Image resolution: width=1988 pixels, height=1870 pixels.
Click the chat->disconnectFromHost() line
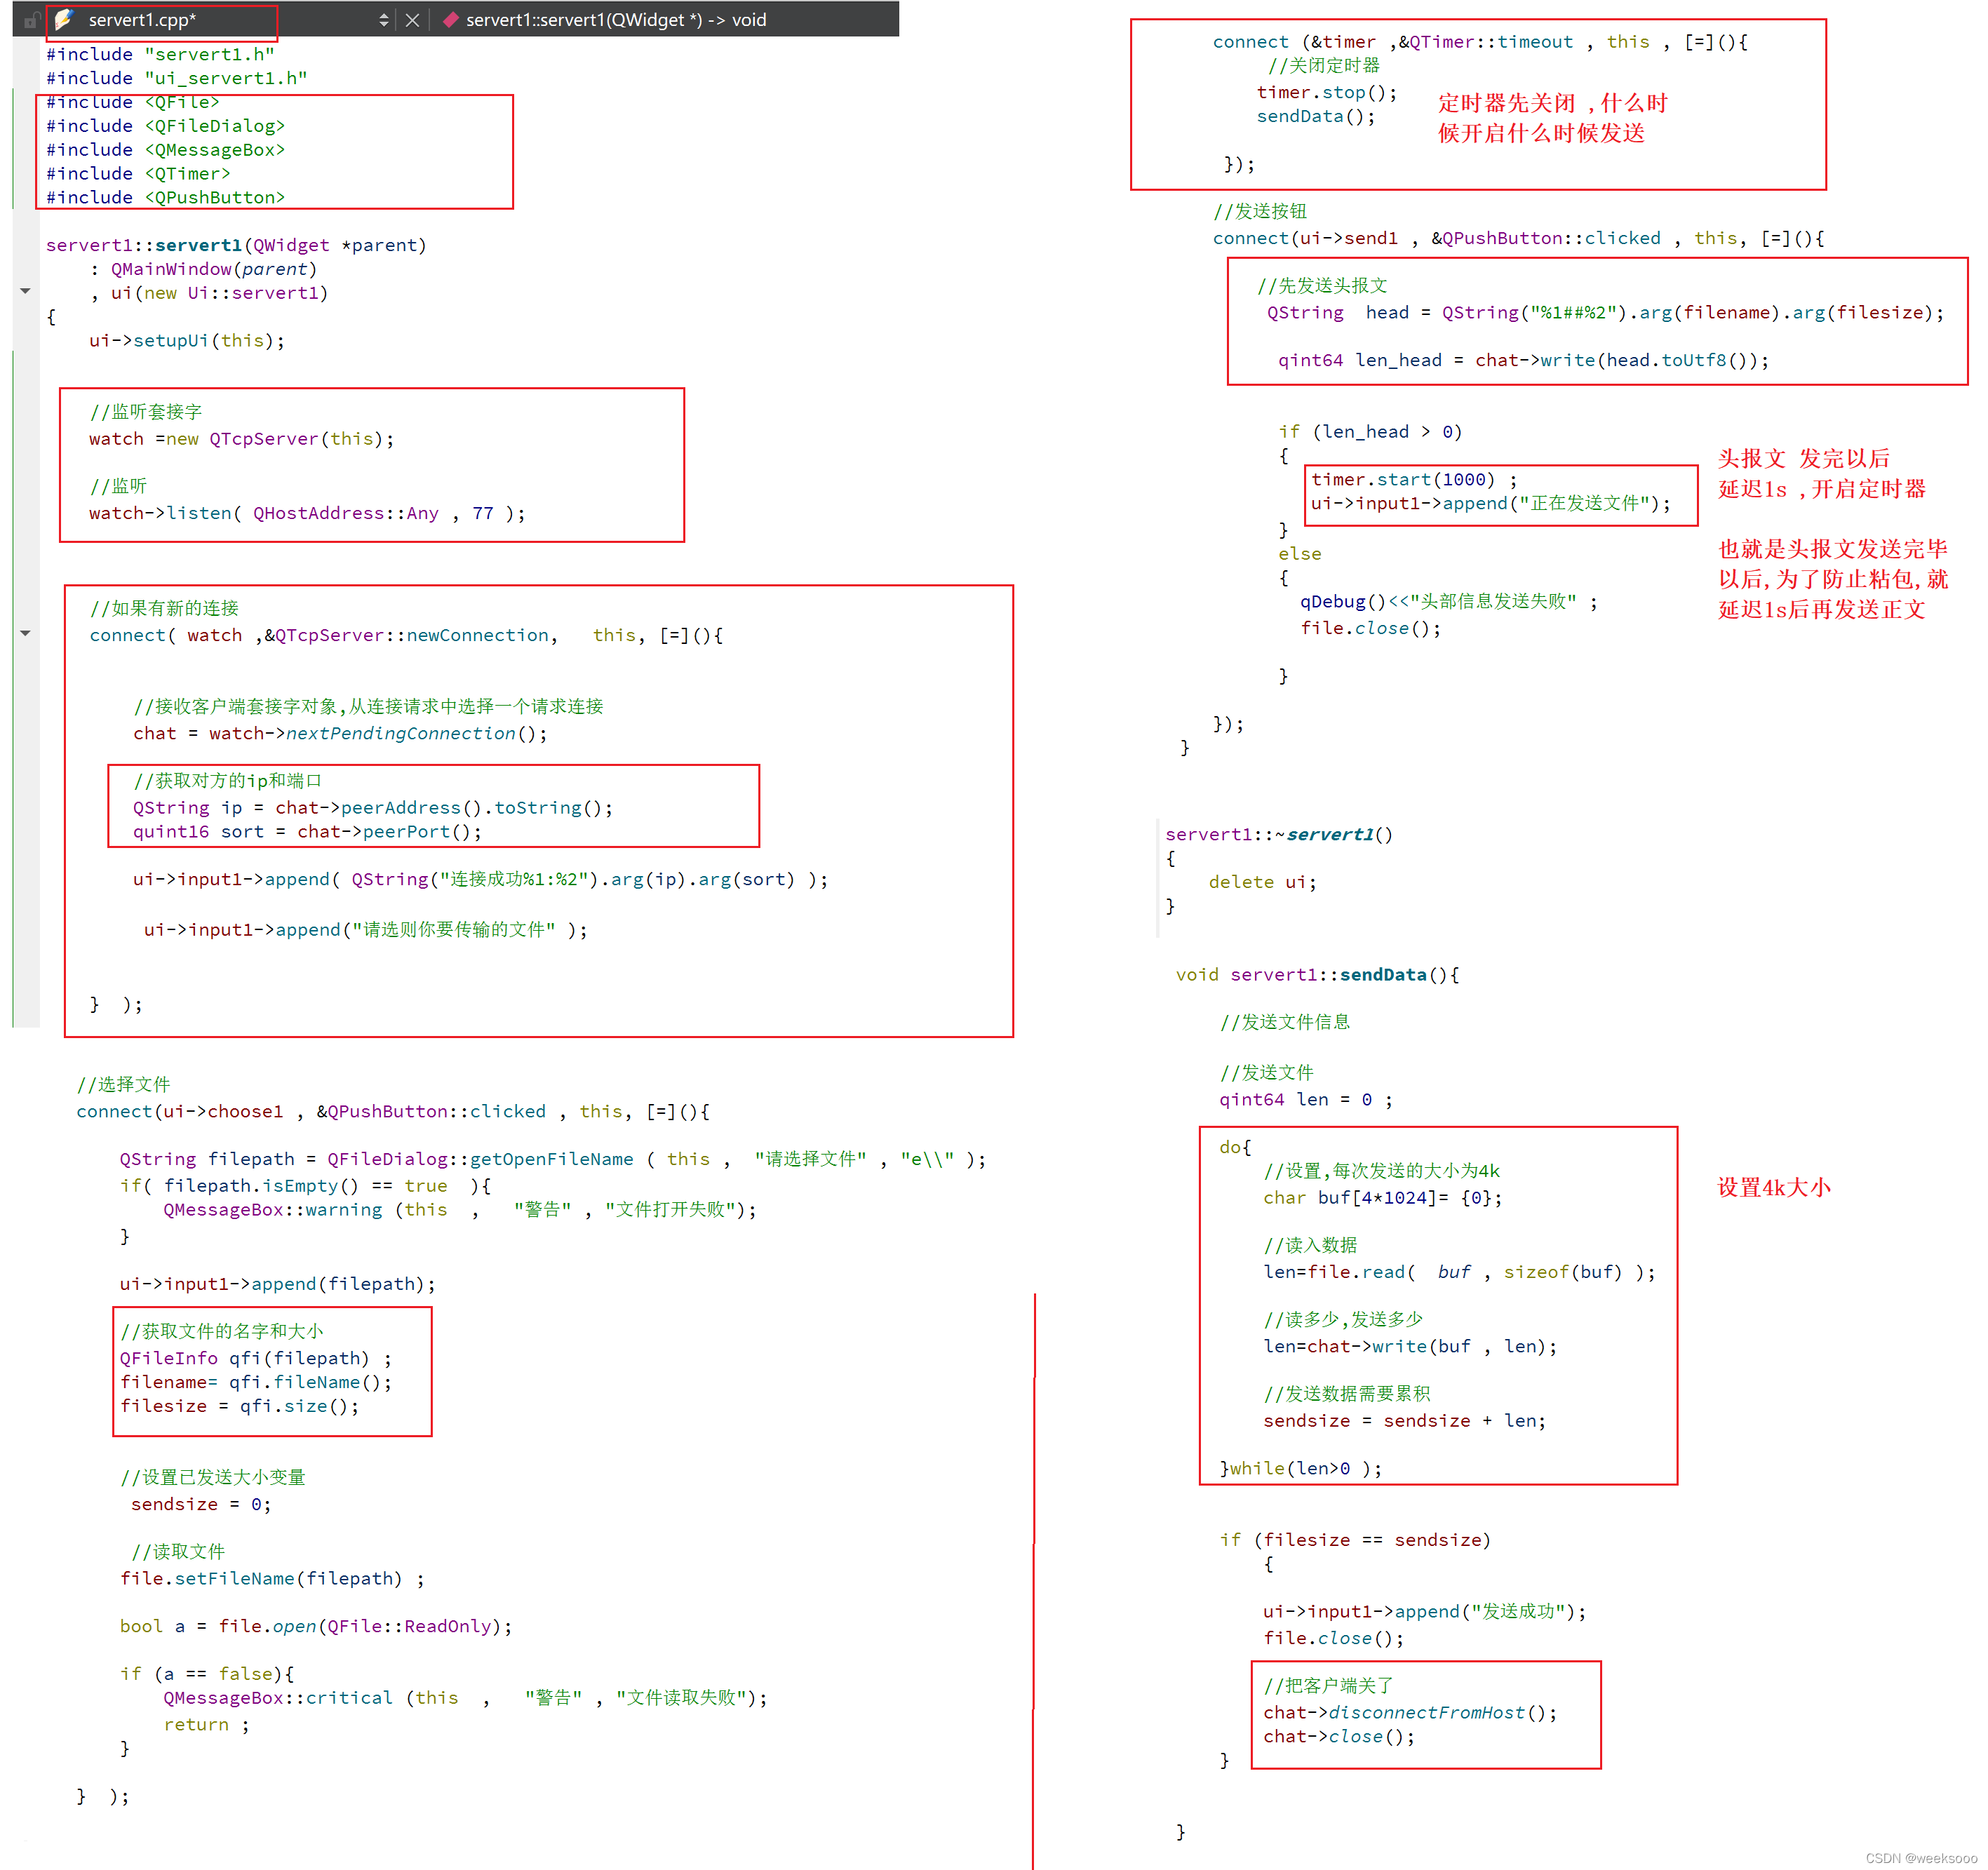[x=1410, y=1712]
